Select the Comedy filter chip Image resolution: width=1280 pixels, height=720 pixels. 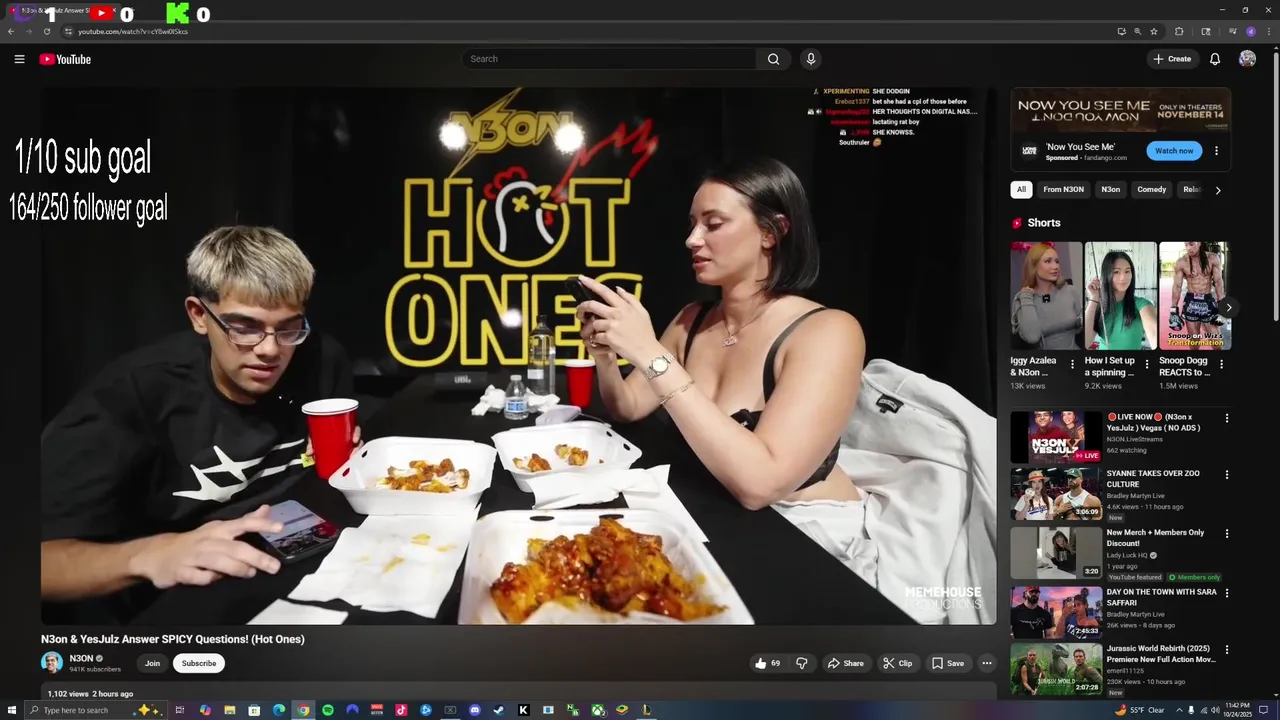pos(1152,189)
